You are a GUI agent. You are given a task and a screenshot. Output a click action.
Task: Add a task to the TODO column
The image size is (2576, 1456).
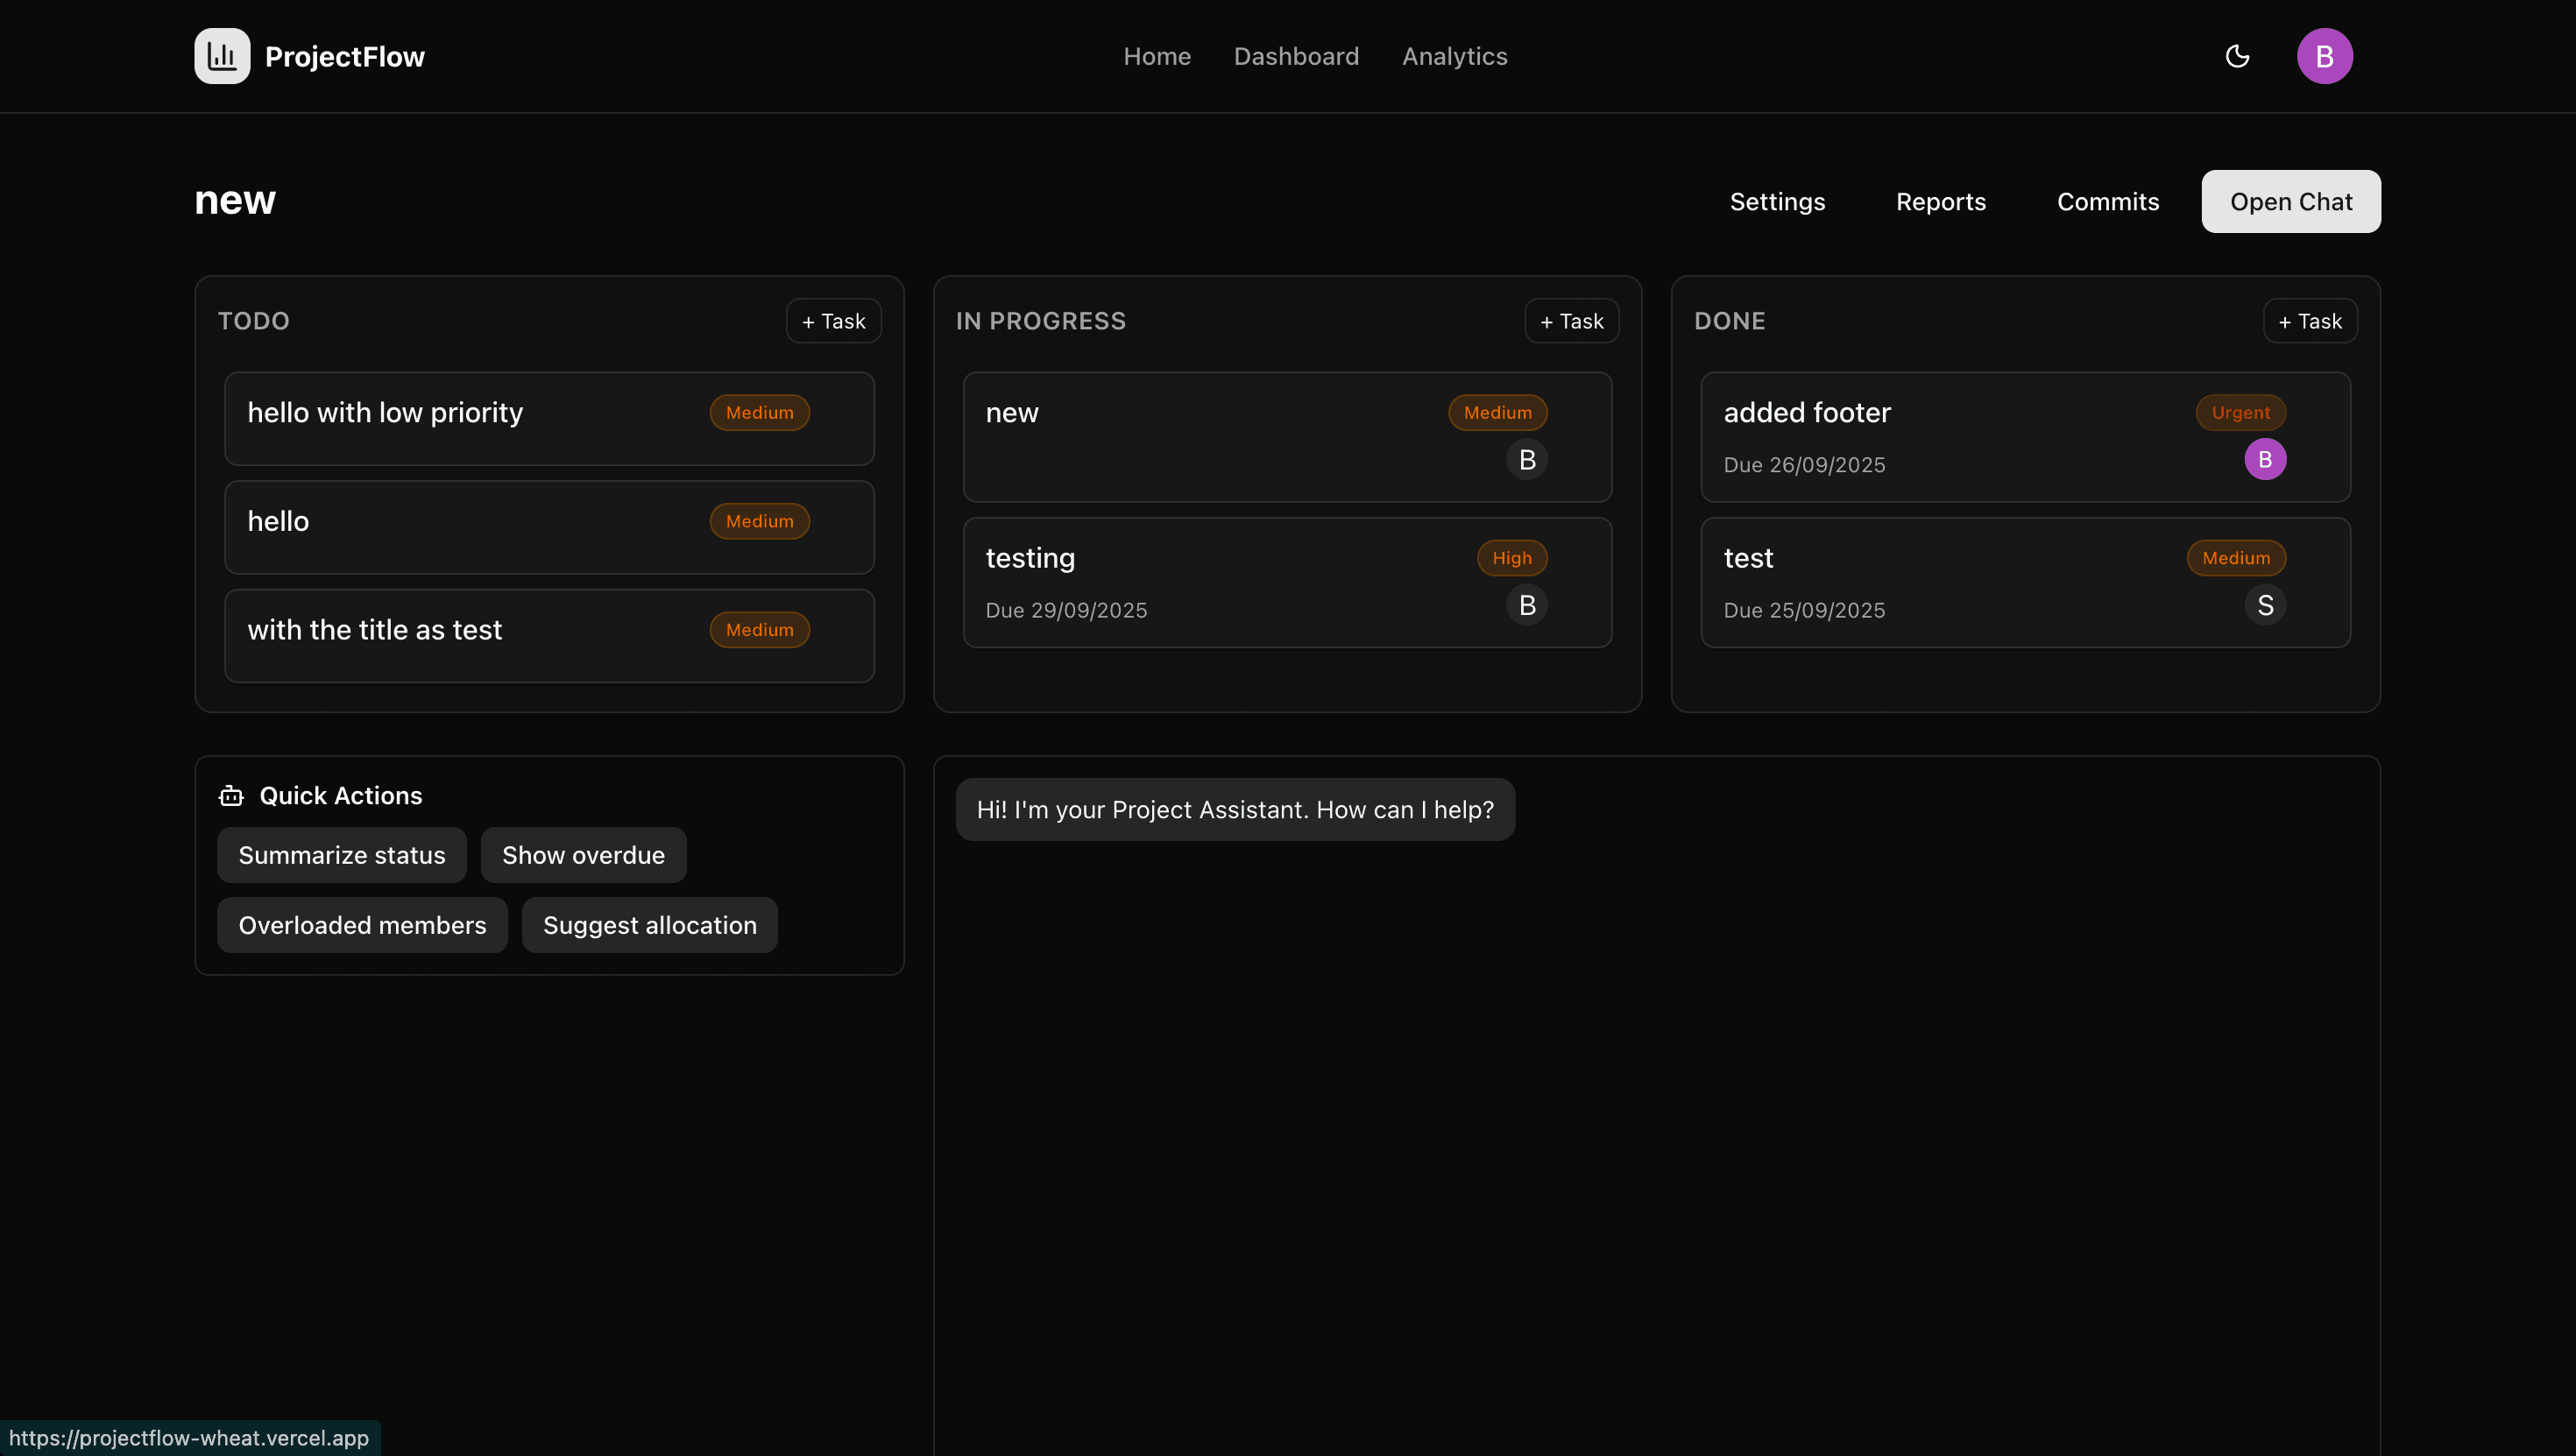click(833, 320)
